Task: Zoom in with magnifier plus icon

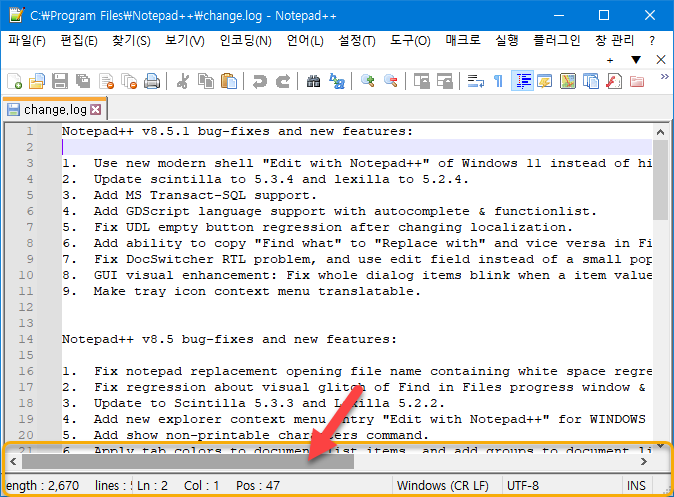Action: click(368, 81)
